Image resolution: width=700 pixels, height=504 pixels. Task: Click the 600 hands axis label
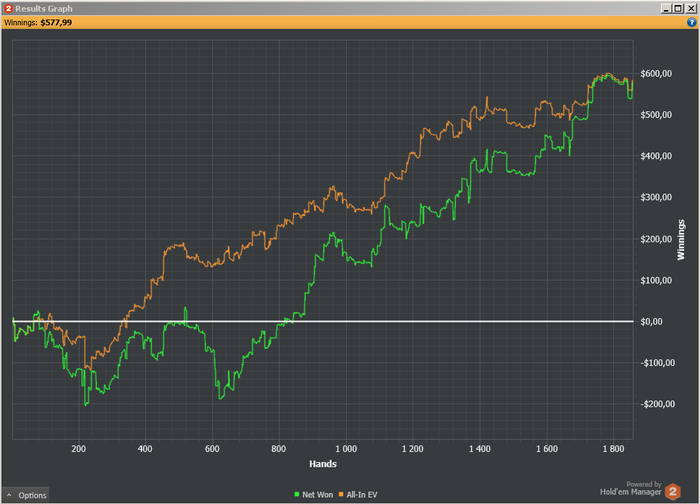point(212,449)
